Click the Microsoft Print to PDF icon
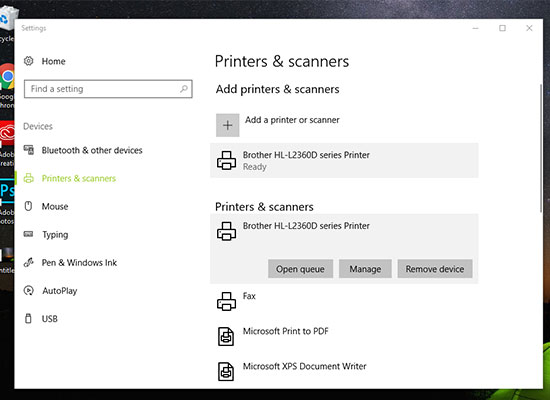Viewport: 550px width, 400px height. (x=226, y=336)
